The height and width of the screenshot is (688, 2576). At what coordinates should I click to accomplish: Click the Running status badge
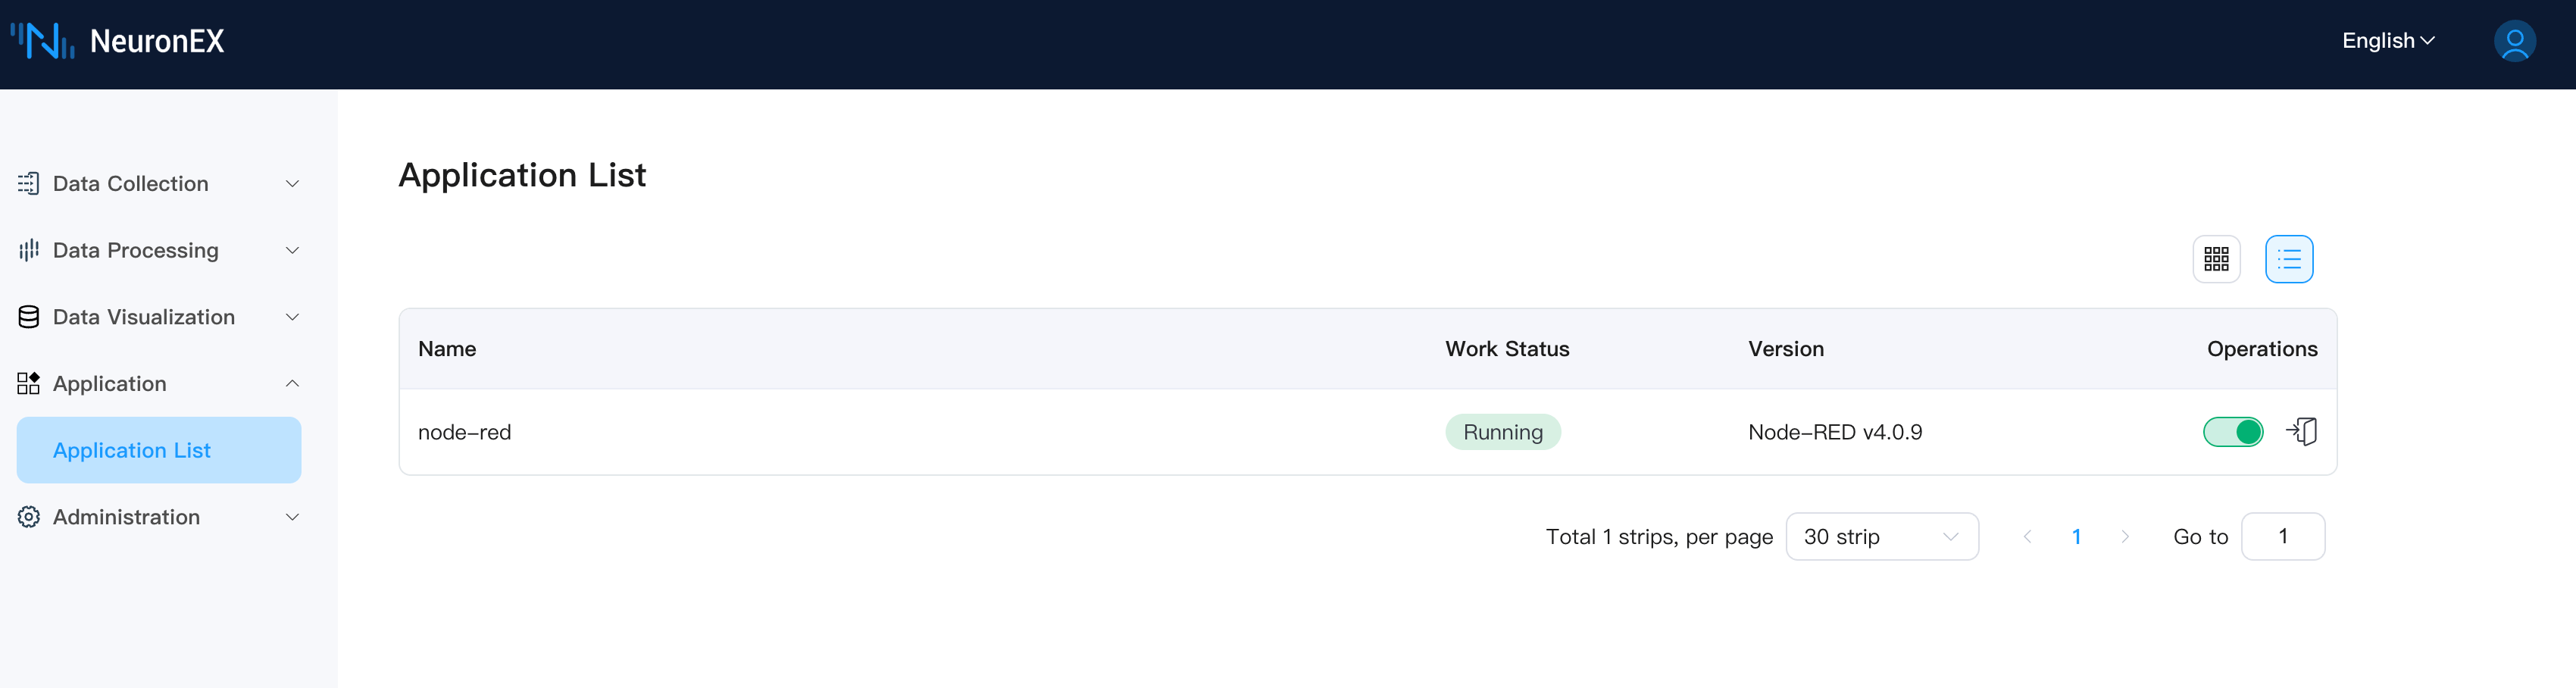(x=1503, y=432)
